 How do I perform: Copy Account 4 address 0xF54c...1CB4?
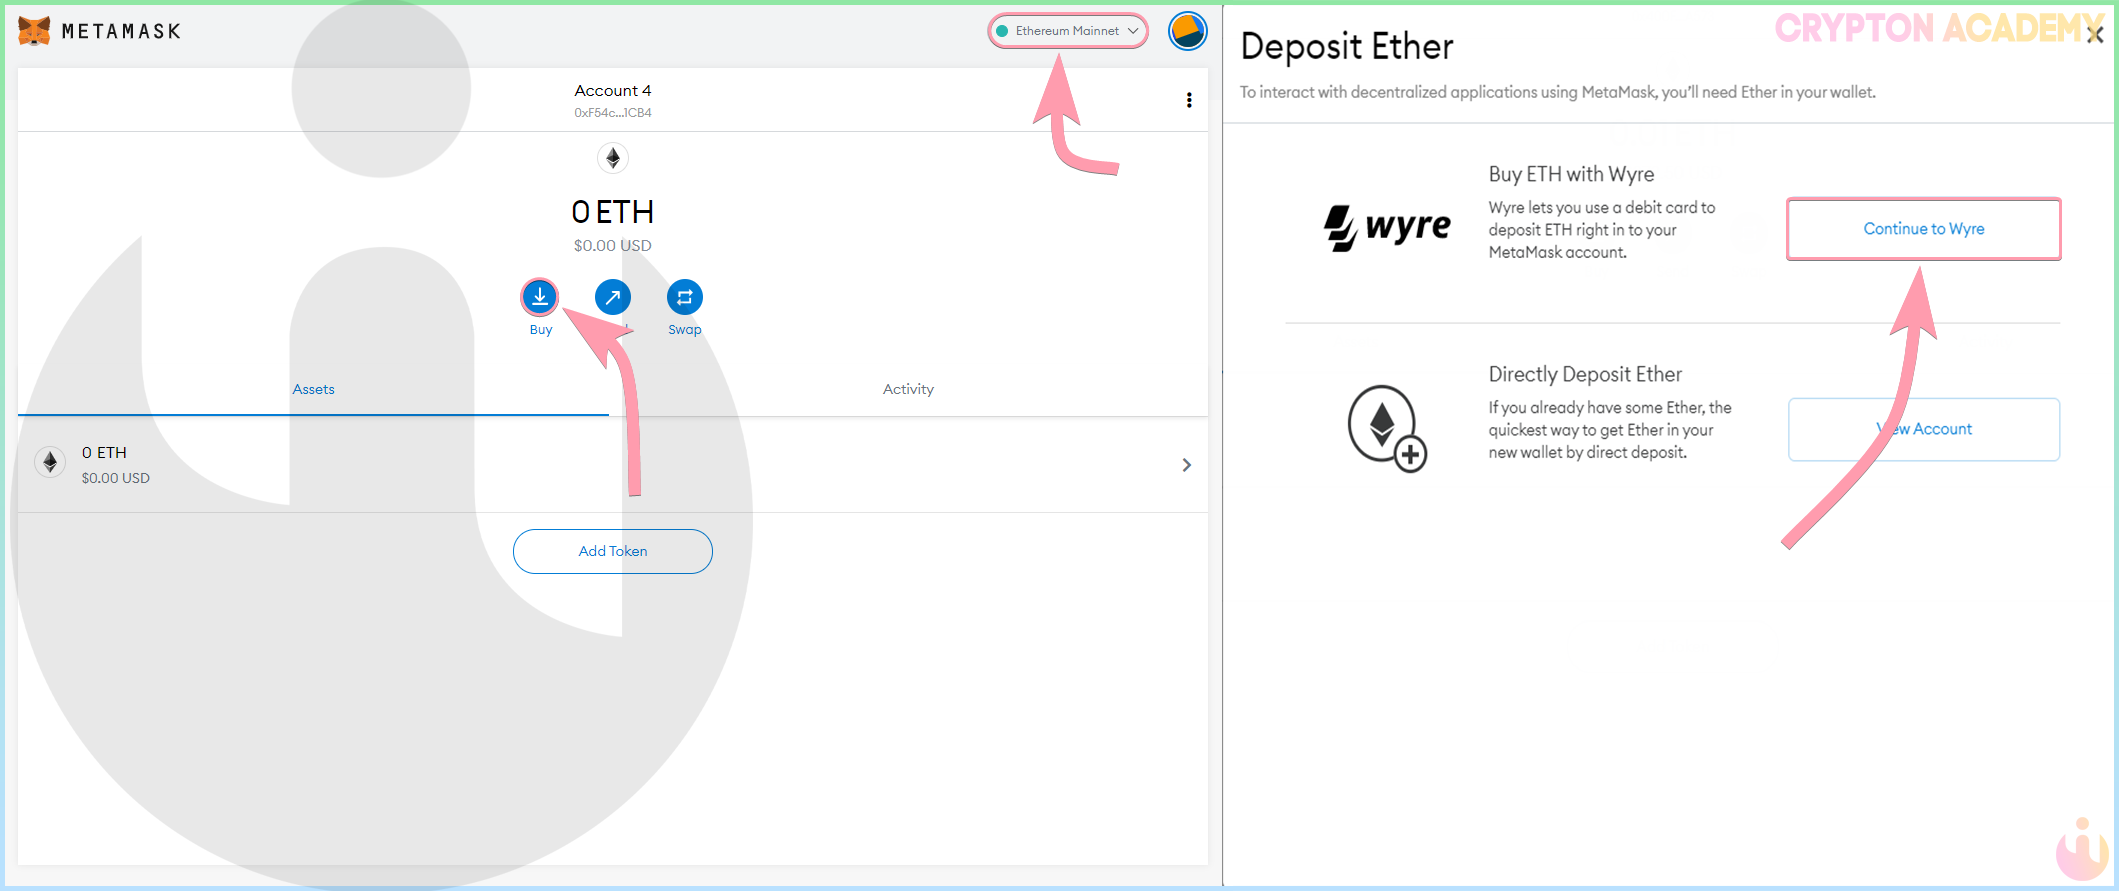(612, 113)
